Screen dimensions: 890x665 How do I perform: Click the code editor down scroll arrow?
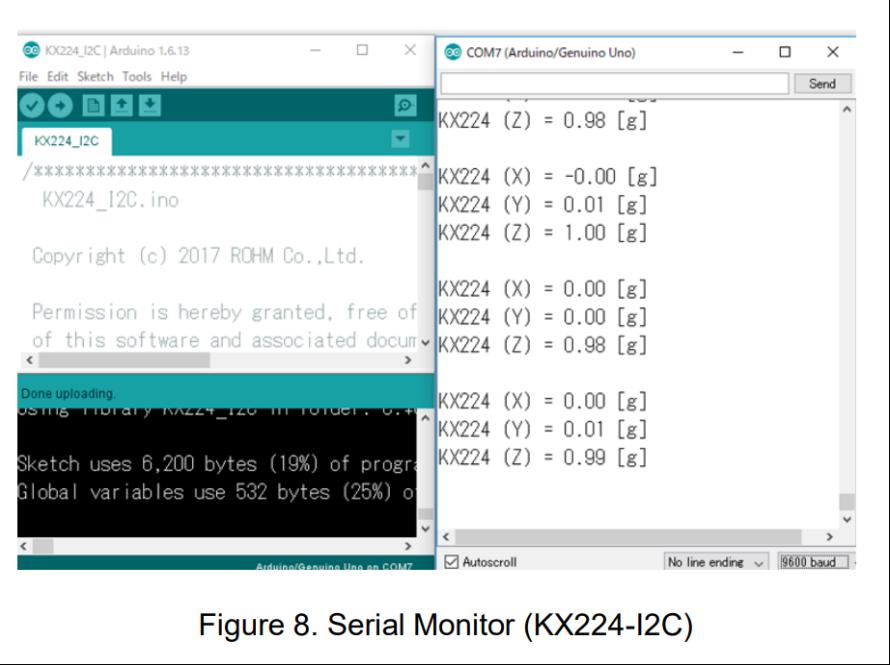(425, 343)
